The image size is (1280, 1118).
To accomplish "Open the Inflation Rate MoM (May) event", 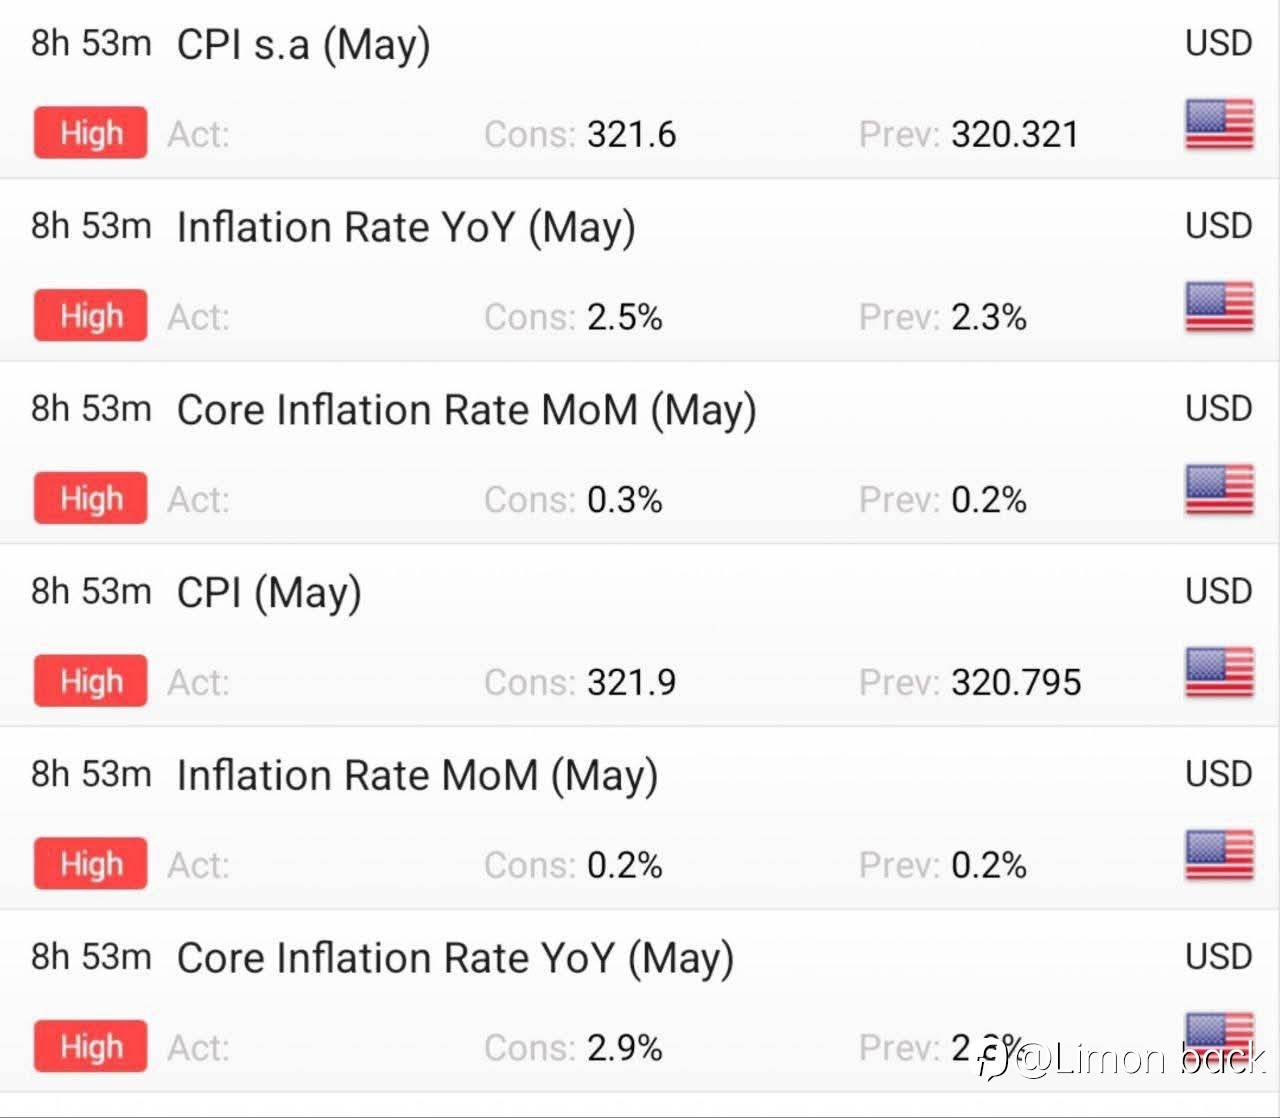I will tap(417, 776).
